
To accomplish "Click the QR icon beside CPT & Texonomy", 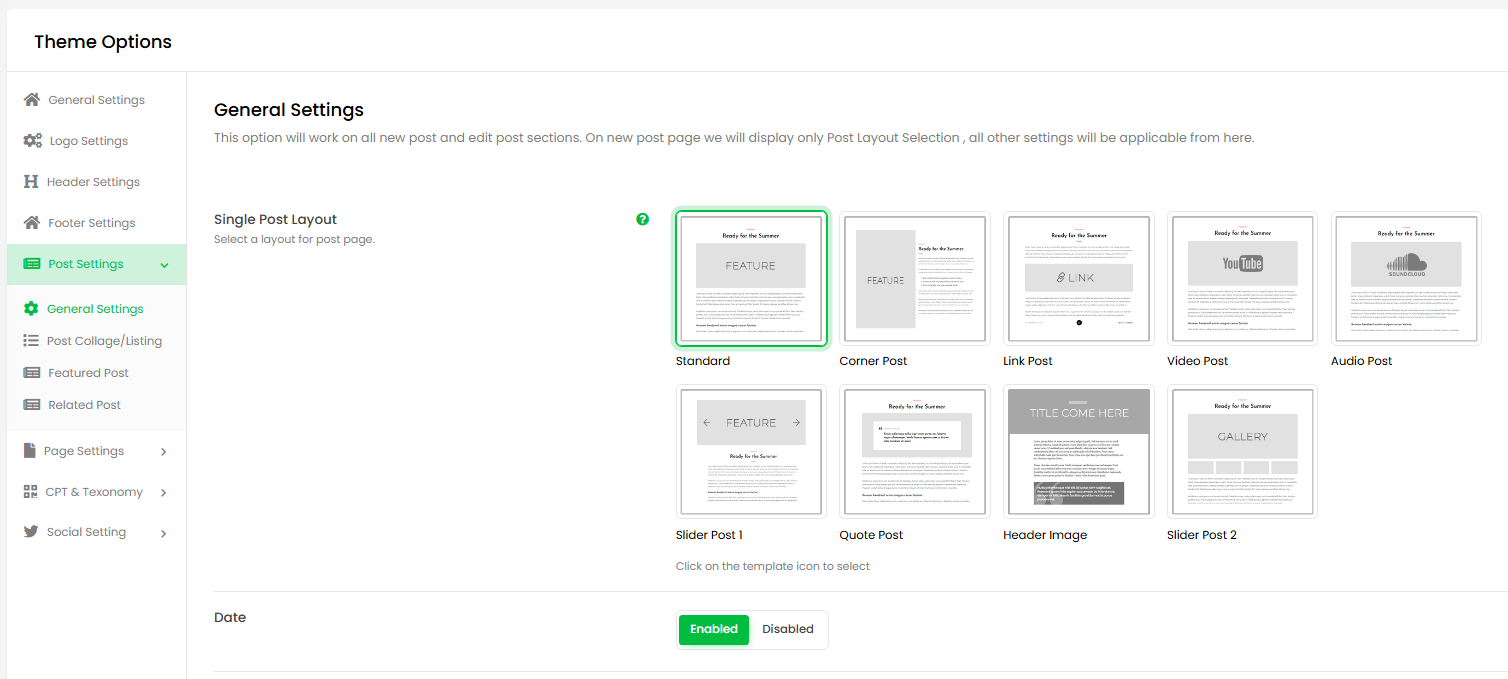I will 29,492.
